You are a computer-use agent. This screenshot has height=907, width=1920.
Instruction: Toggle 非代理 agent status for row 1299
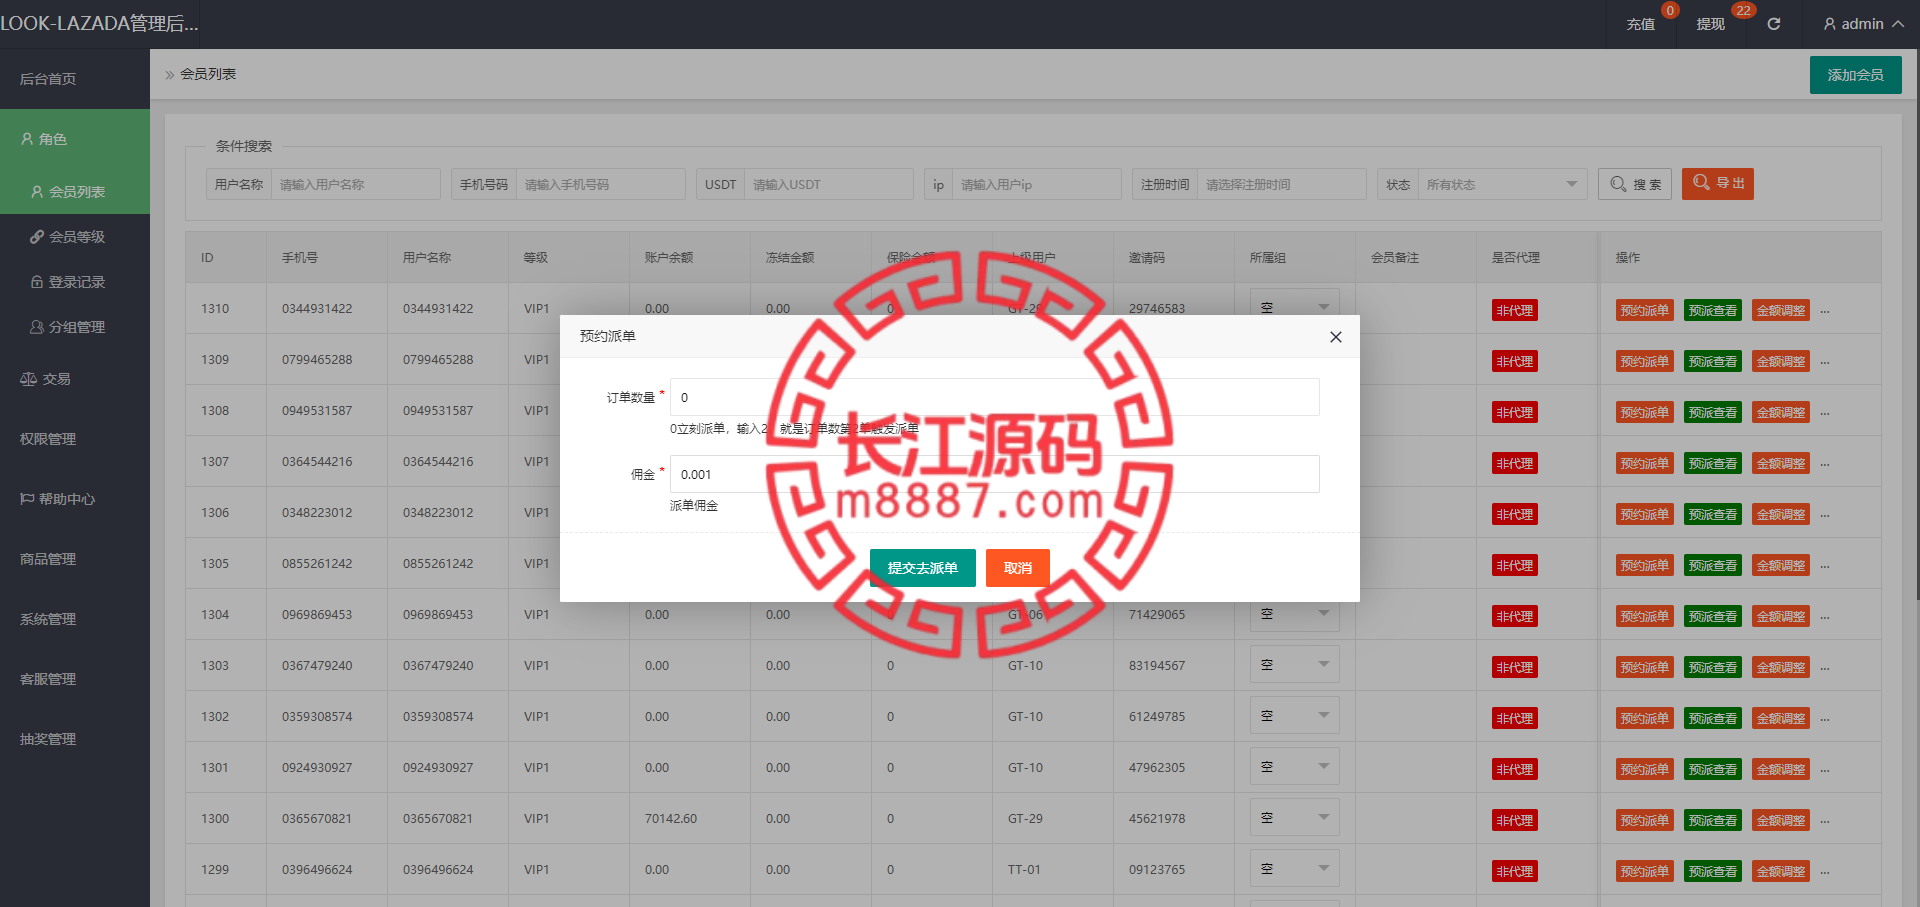coord(1514,872)
